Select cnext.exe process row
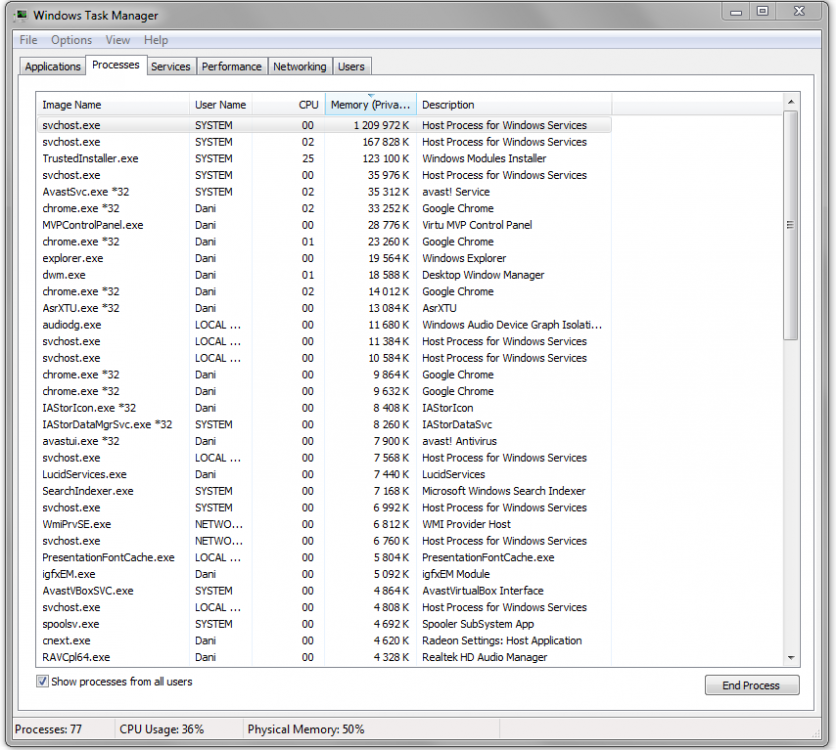 [324, 641]
